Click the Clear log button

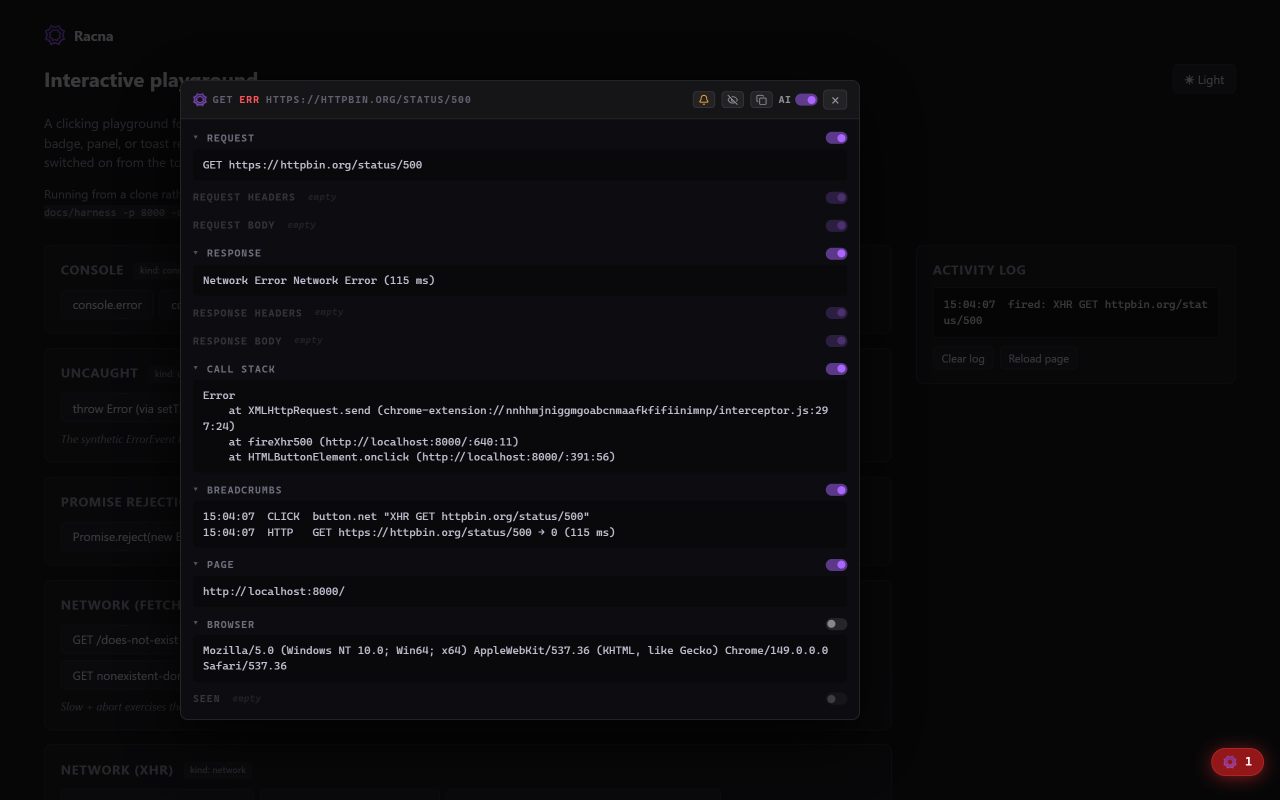[962, 359]
